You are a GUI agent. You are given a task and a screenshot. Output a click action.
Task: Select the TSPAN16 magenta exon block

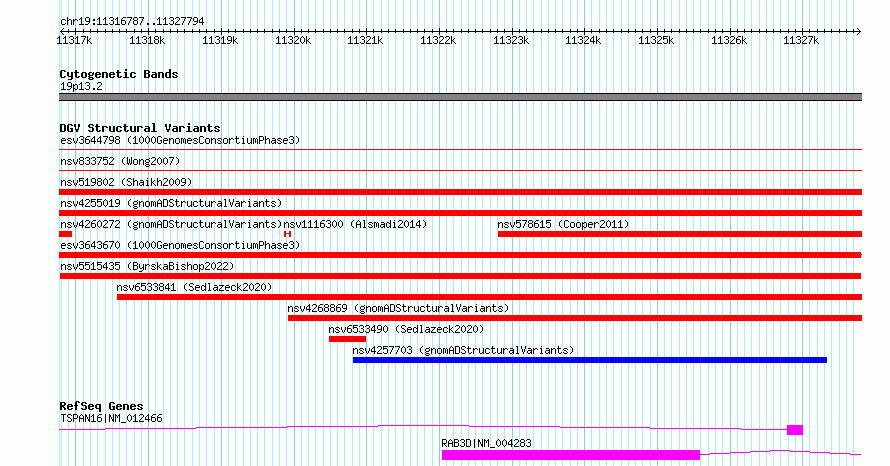[x=795, y=430]
